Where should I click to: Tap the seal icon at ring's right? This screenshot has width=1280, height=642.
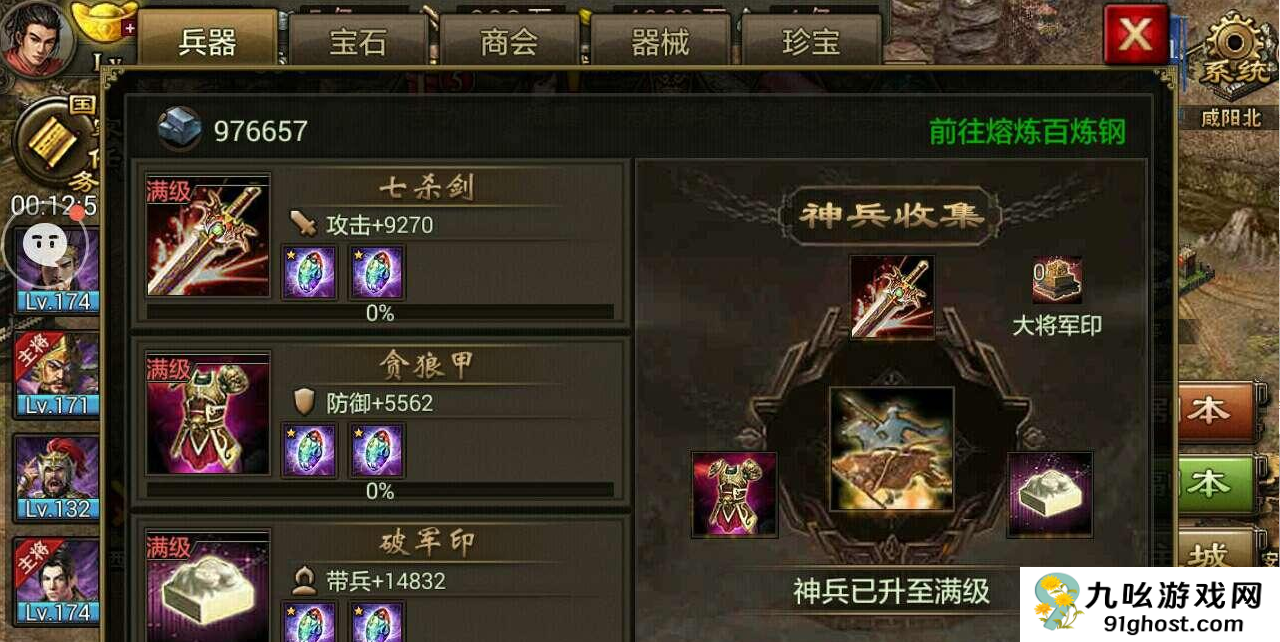click(x=1050, y=494)
